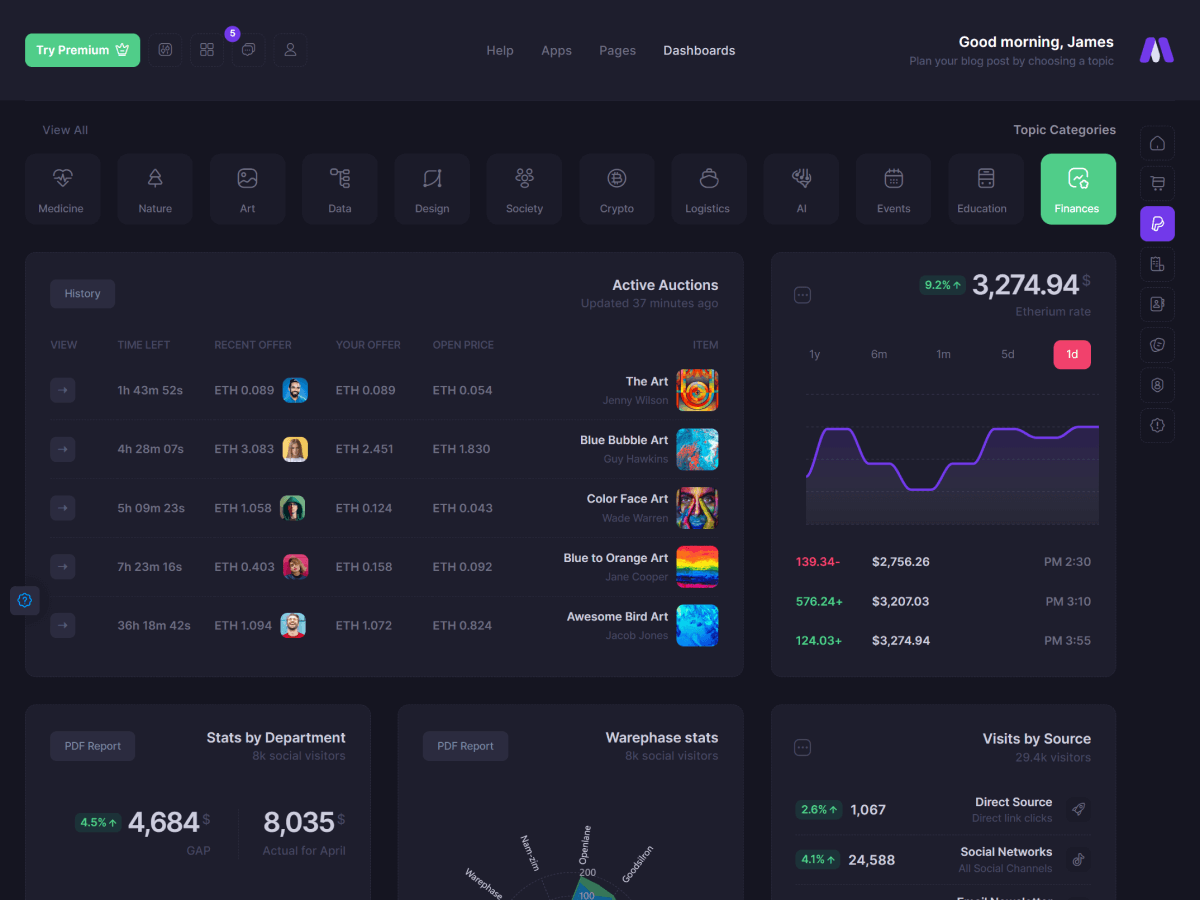Select the Crypto topic category

pos(616,189)
